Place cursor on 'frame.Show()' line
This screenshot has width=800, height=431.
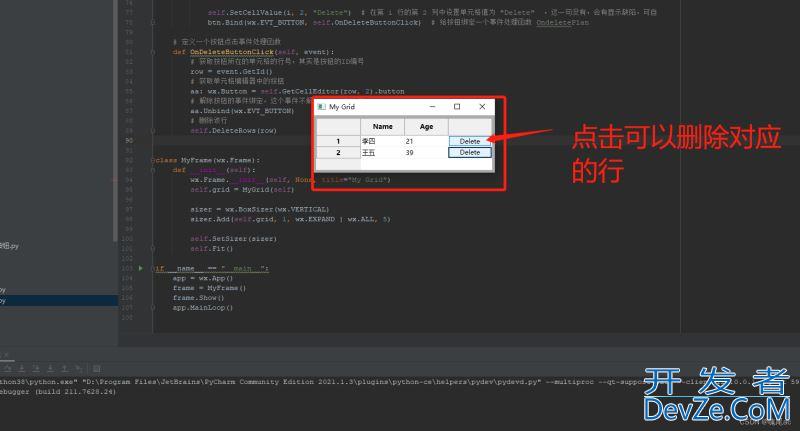pyautogui.click(x=198, y=297)
